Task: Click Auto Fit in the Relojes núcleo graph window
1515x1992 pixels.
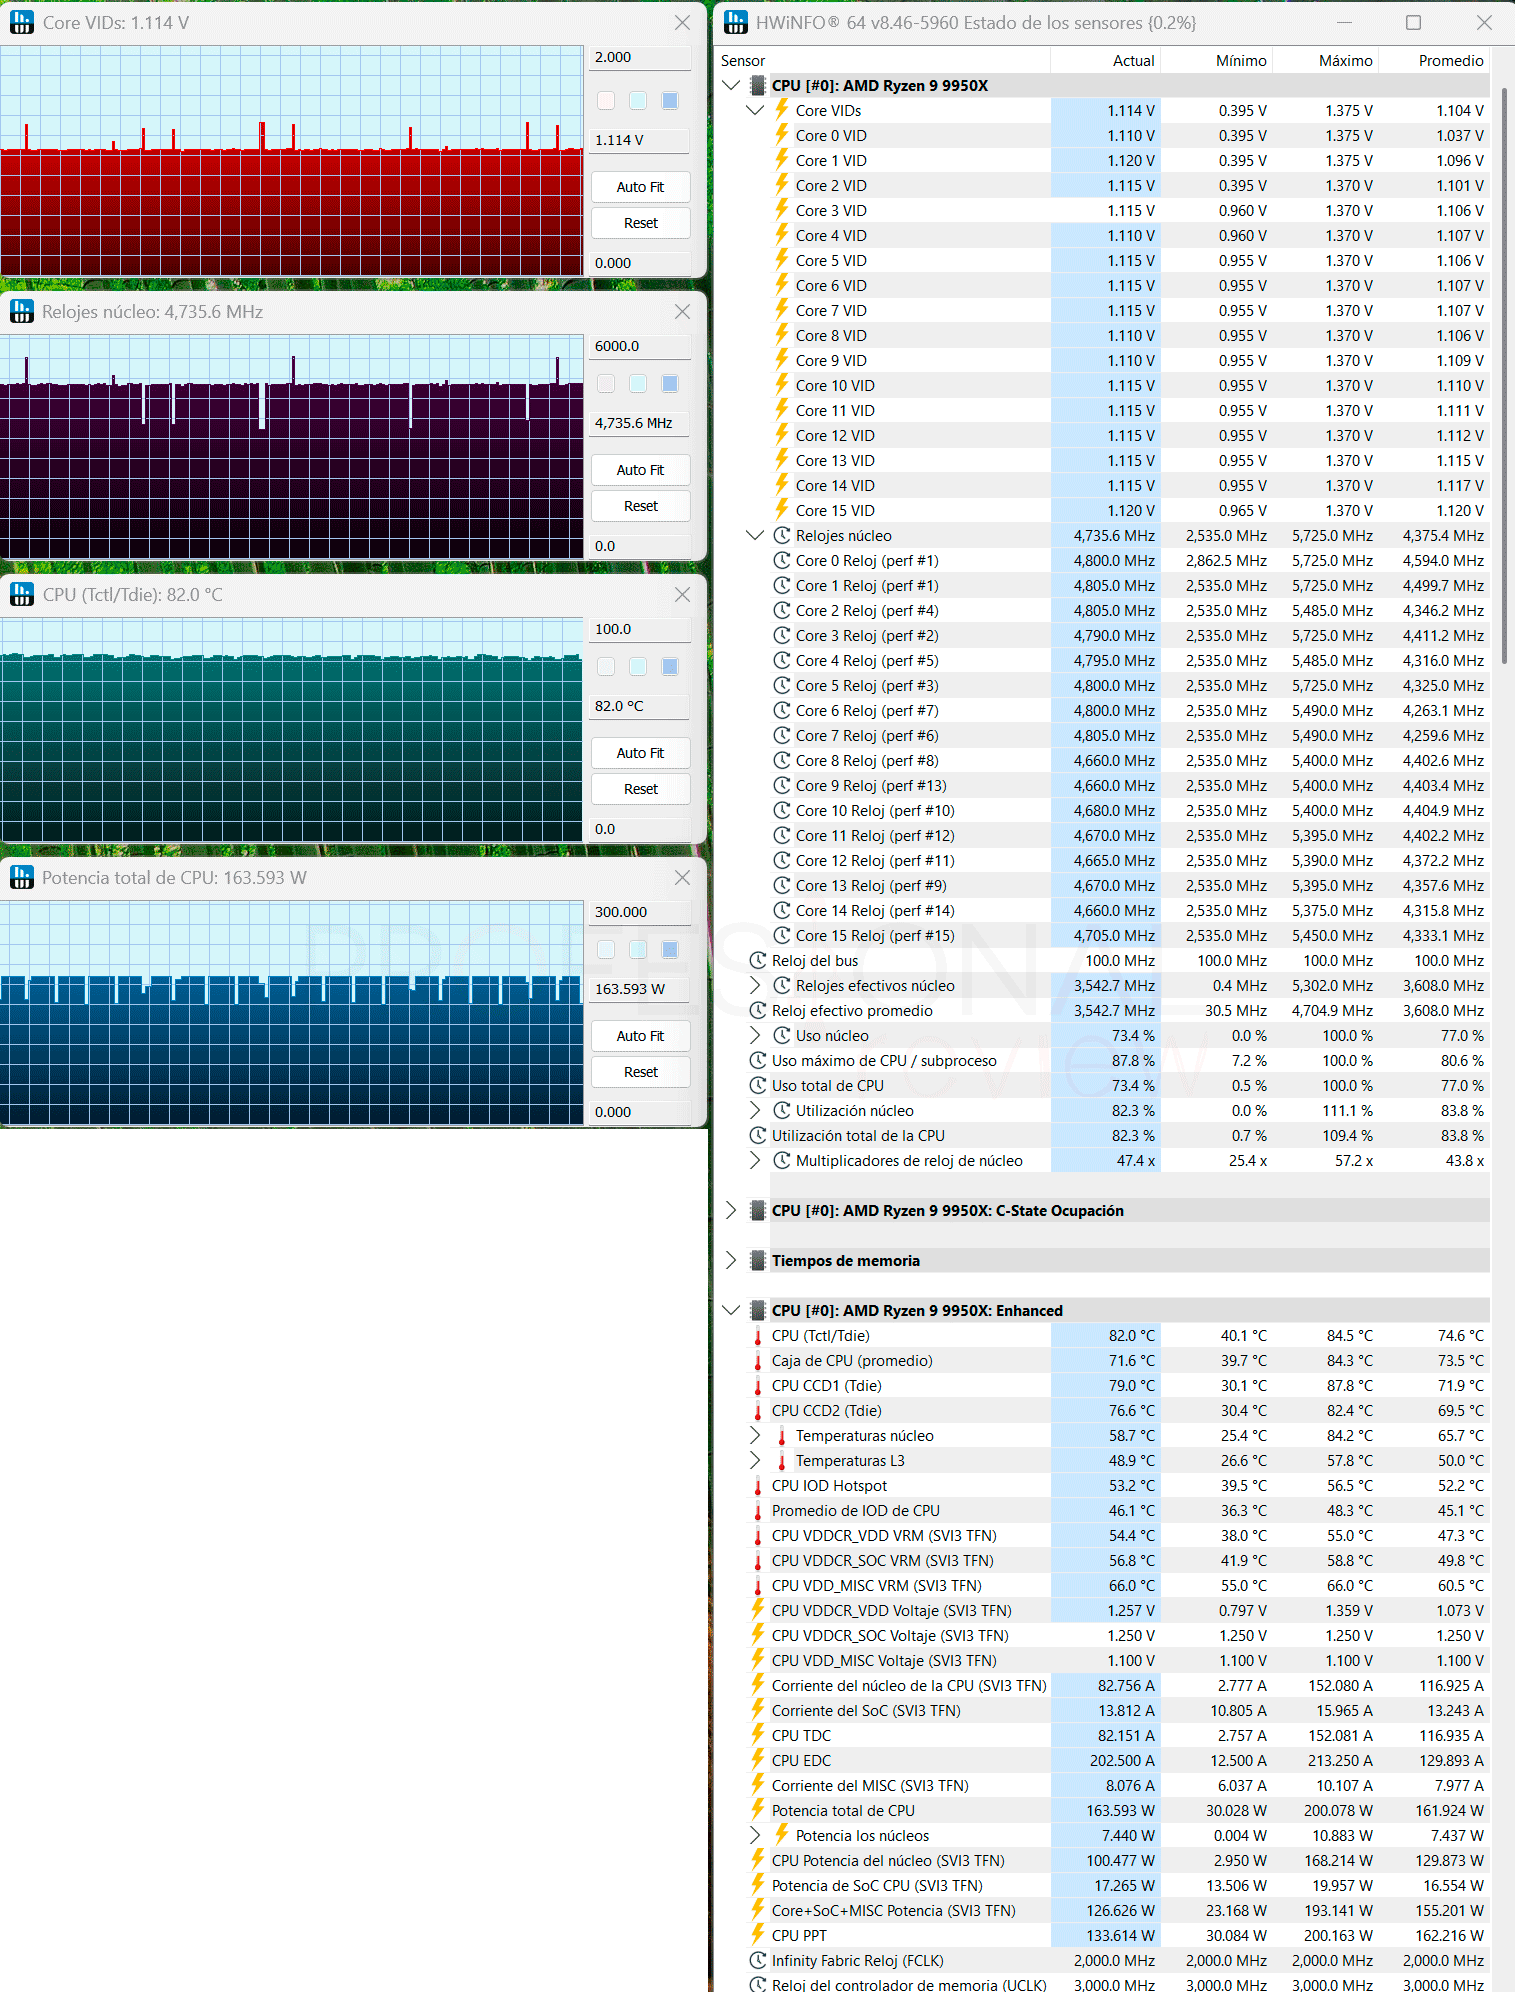Action: click(640, 470)
